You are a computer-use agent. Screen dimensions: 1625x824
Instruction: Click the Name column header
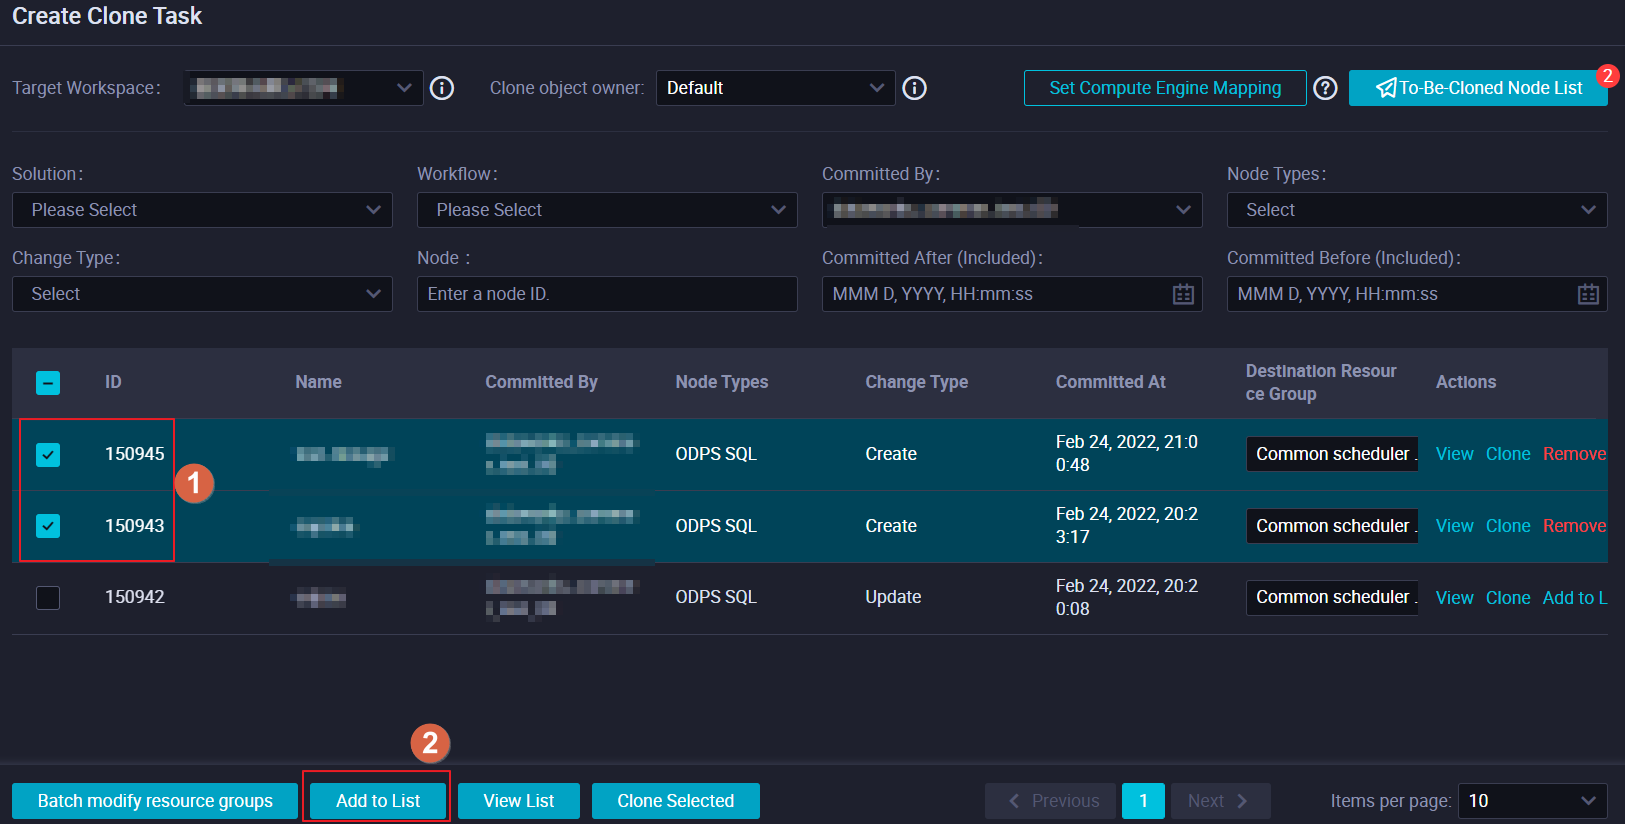pyautogui.click(x=318, y=382)
